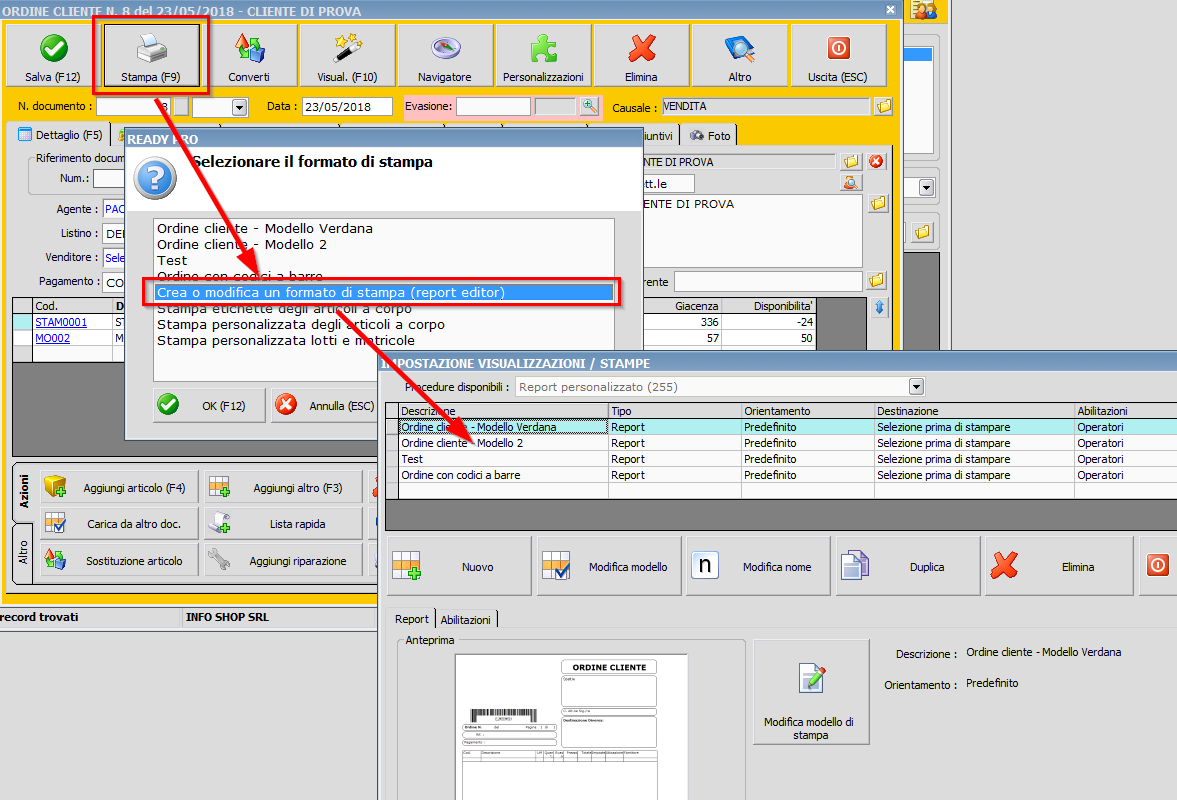The height and width of the screenshot is (800, 1177).
Task: Switch to Dettaglio (F5) tab
Action: (x=62, y=135)
